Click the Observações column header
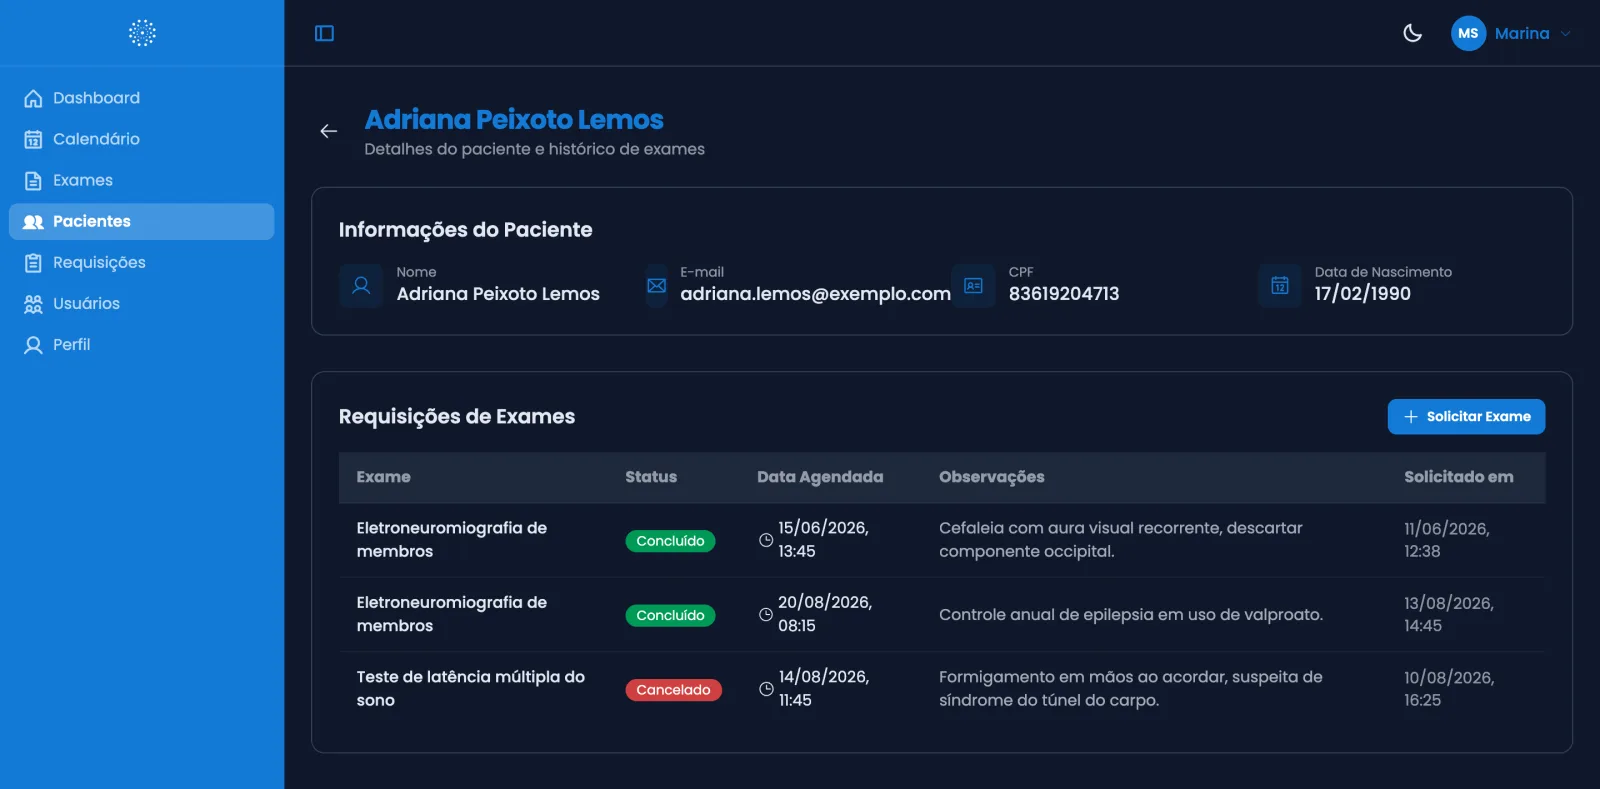 pos(992,477)
